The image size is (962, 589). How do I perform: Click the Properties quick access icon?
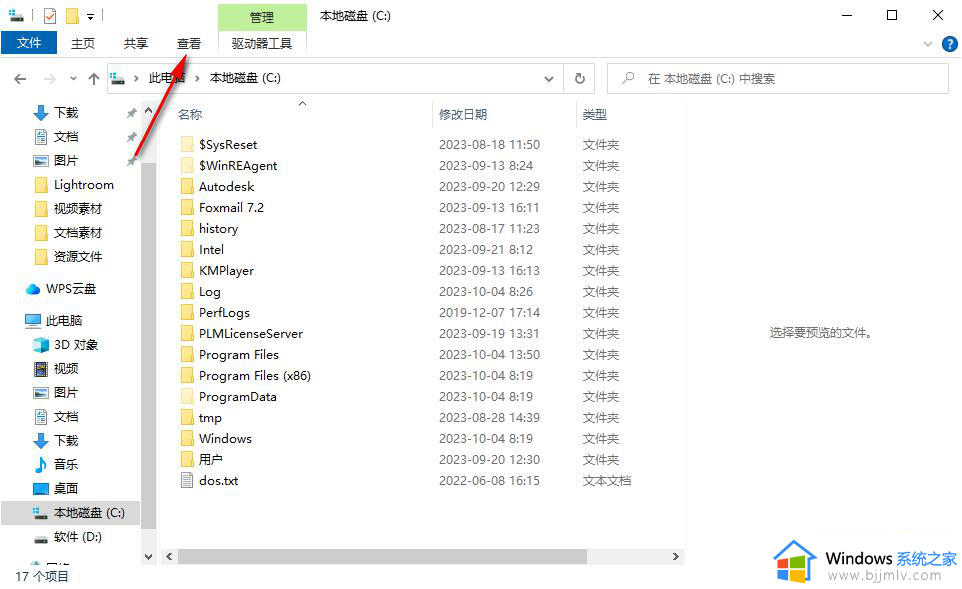click(50, 16)
